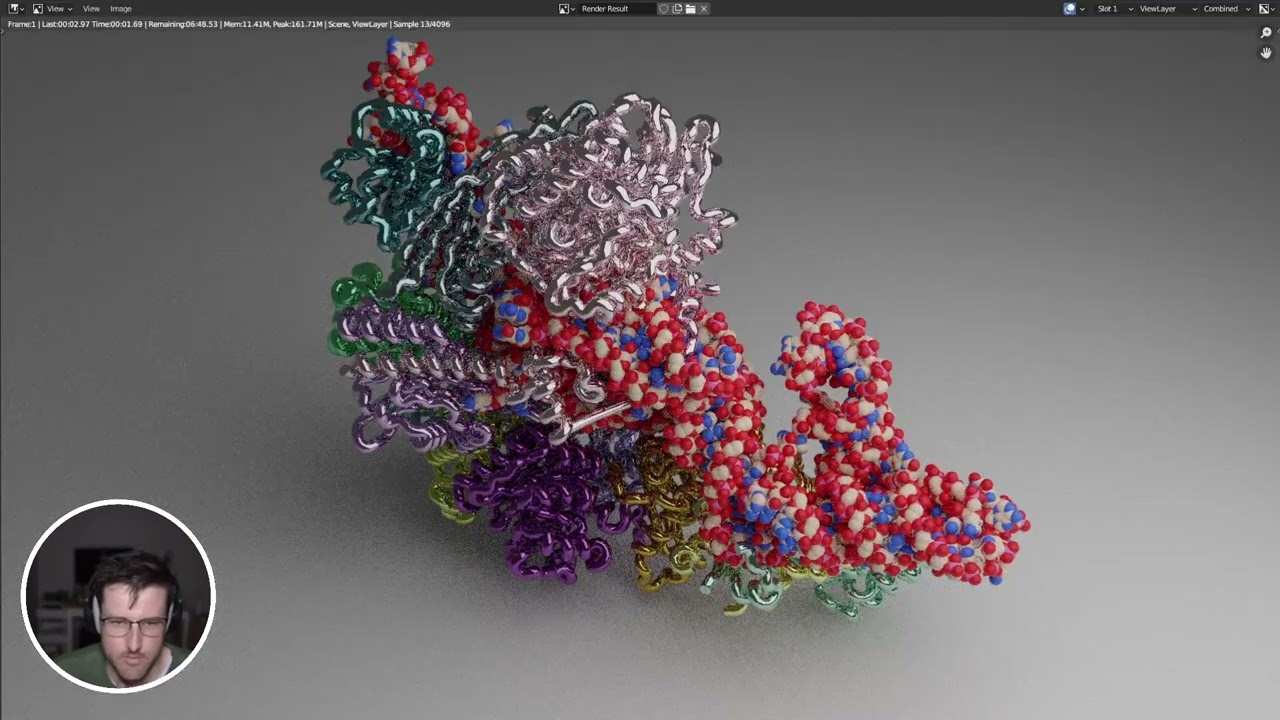Open the Image menu

coord(121,8)
